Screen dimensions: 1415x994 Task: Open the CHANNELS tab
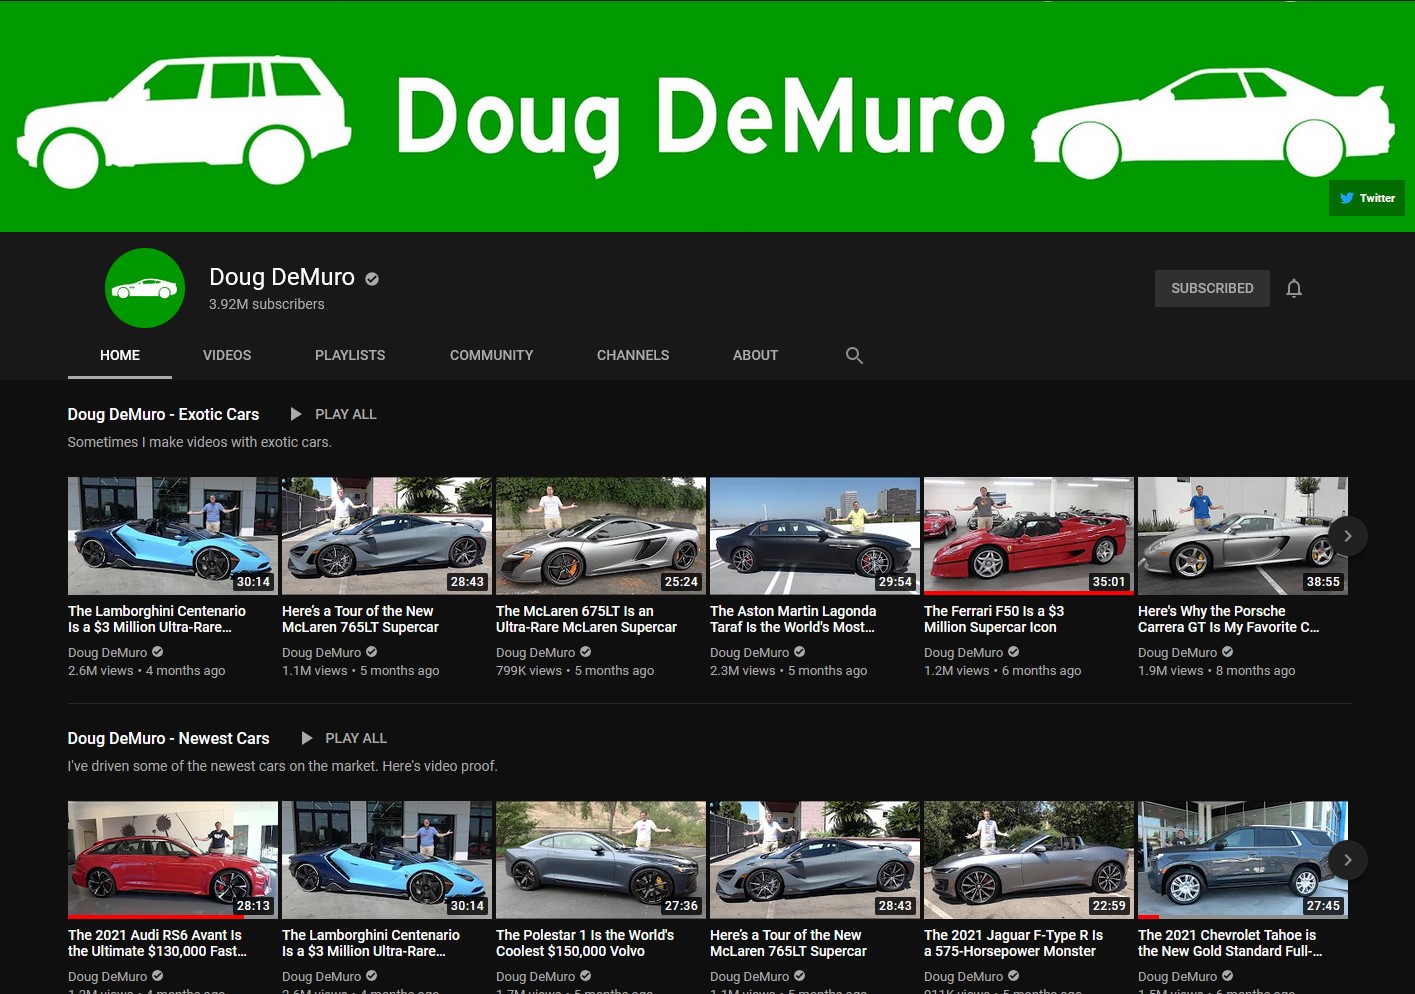pos(633,355)
